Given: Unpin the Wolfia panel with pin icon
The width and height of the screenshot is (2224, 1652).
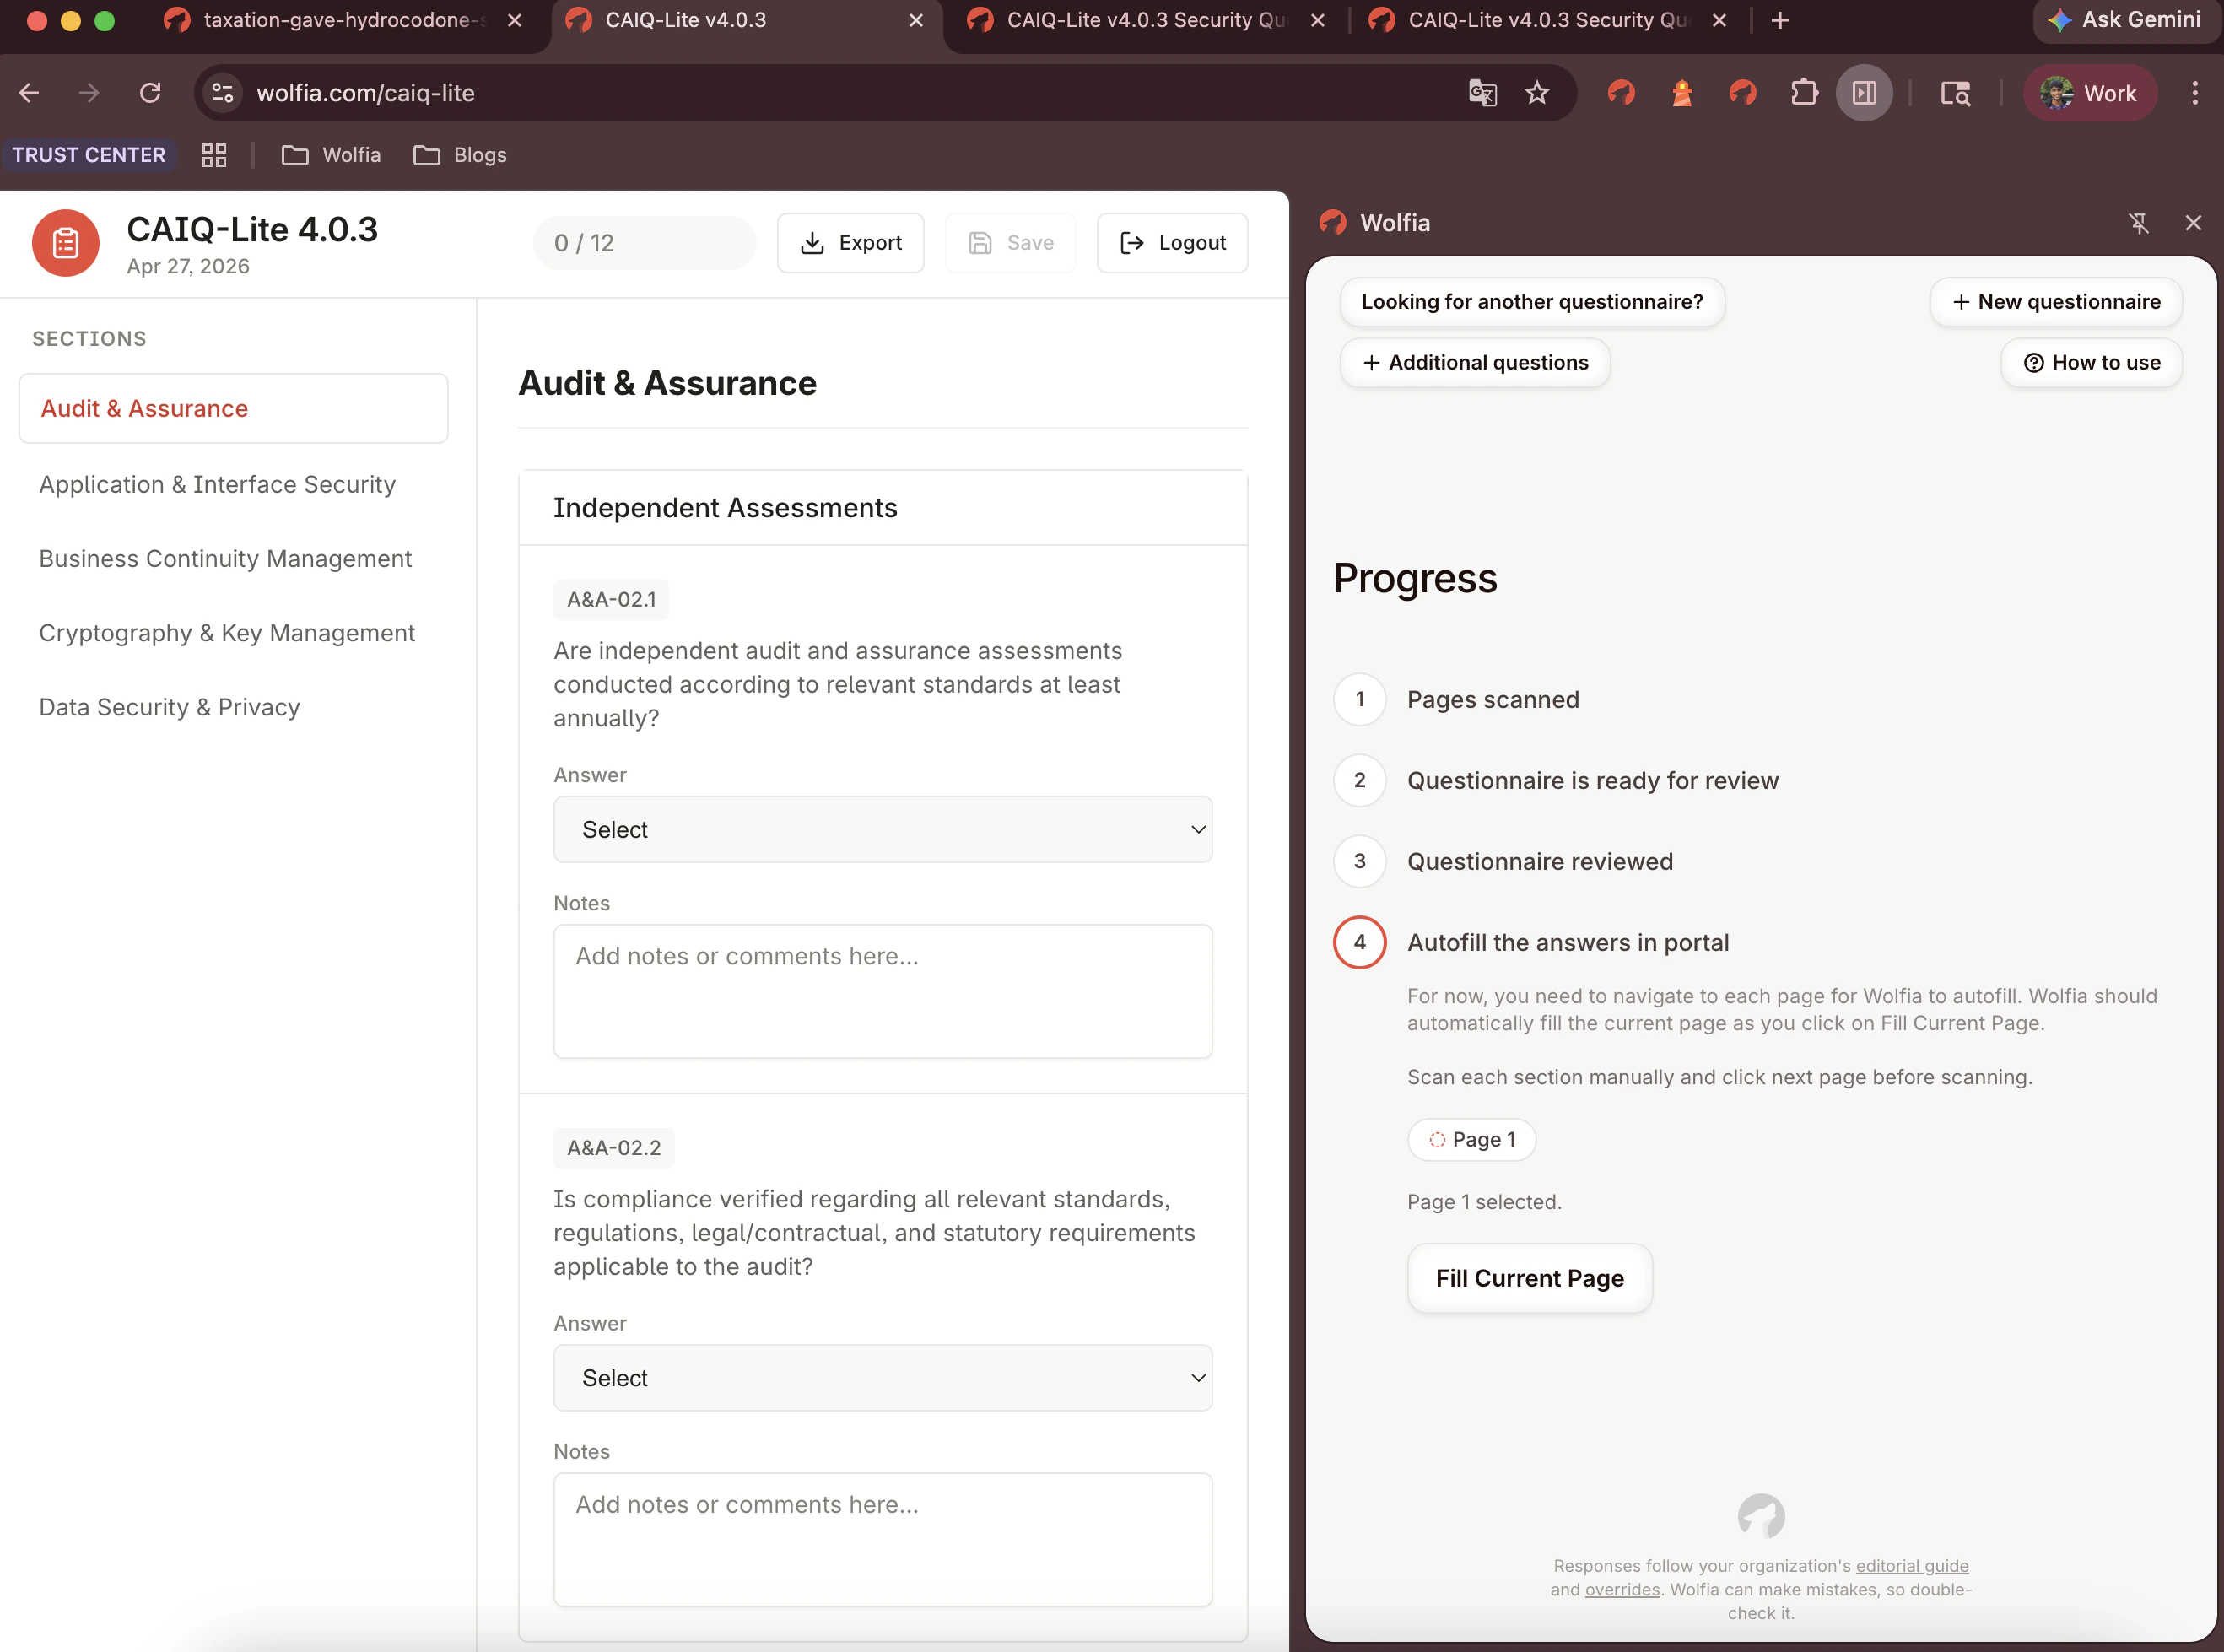Looking at the screenshot, I should 2140,222.
